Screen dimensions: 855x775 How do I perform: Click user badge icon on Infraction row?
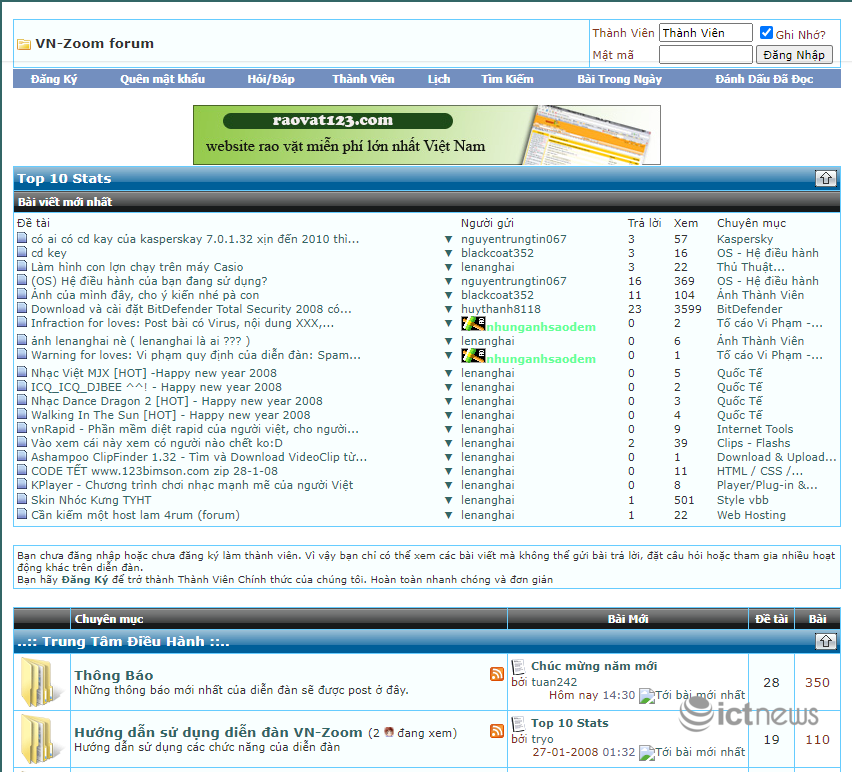point(473,324)
